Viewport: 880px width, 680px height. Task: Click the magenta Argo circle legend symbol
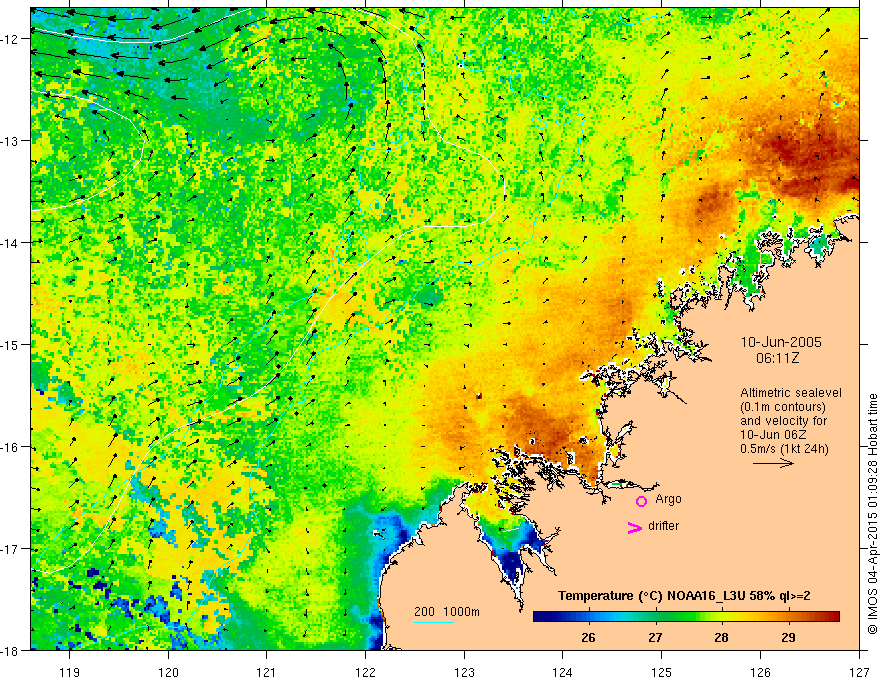641,501
